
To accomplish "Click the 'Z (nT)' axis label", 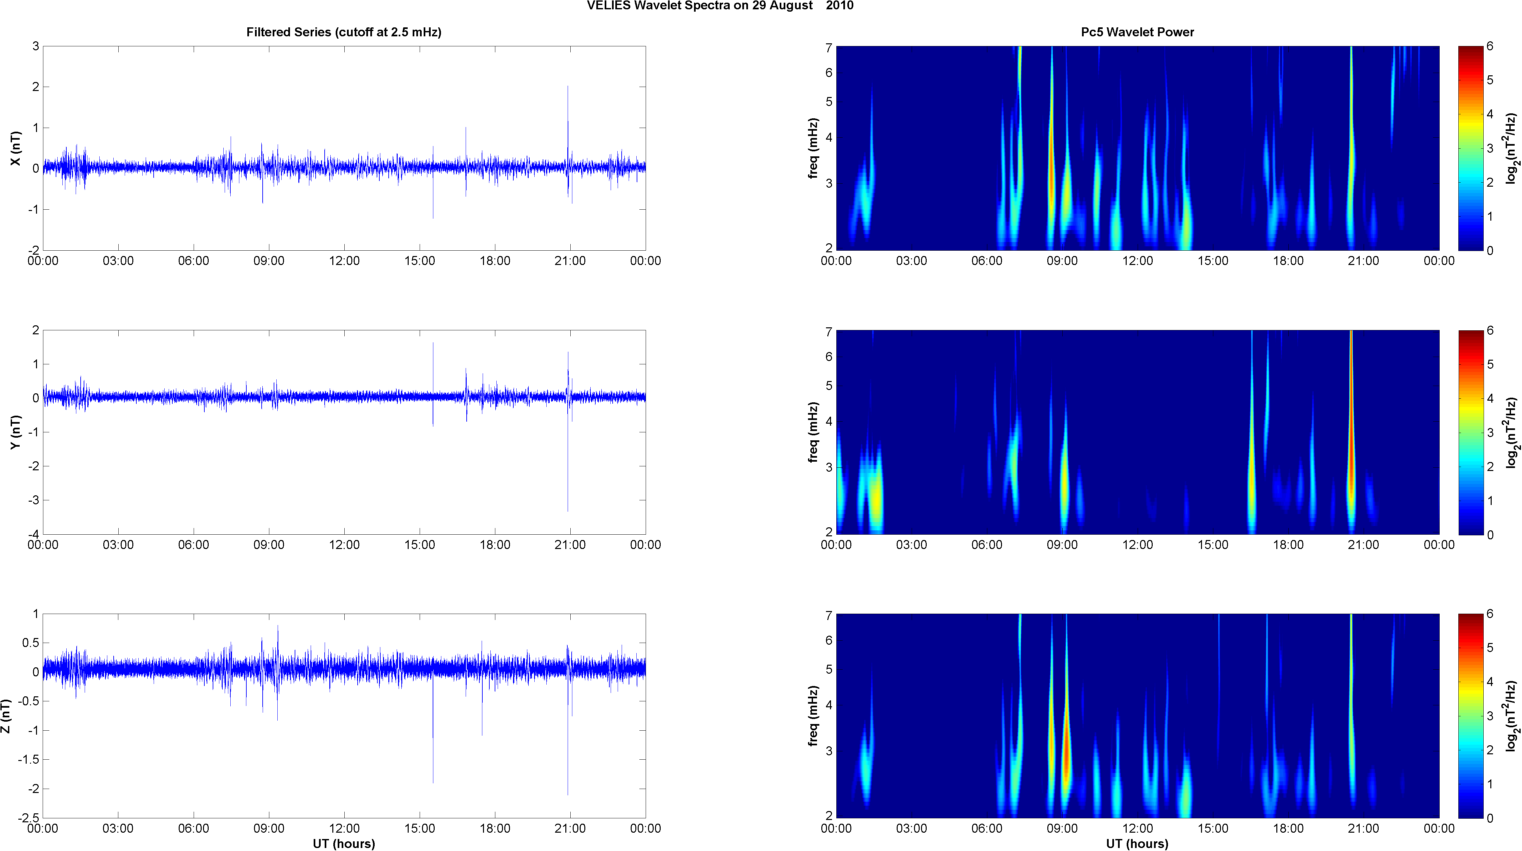I will point(6,716).
